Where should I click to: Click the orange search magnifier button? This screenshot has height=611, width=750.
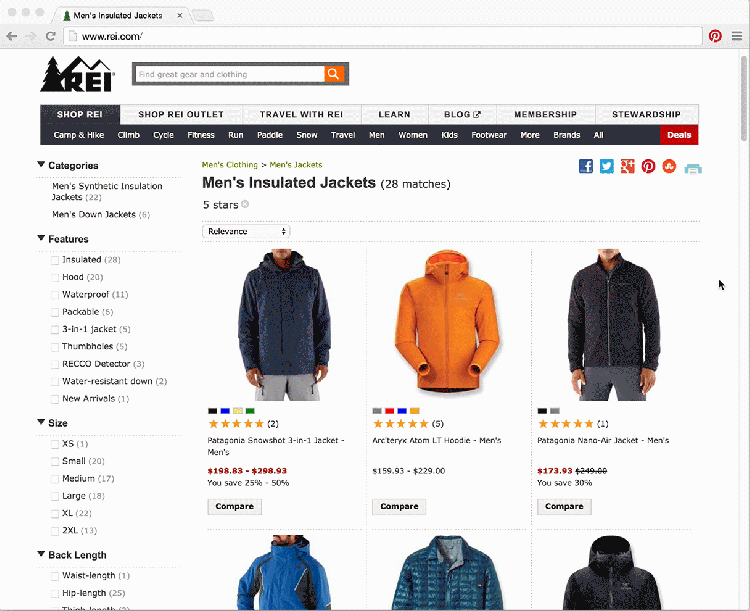334,74
